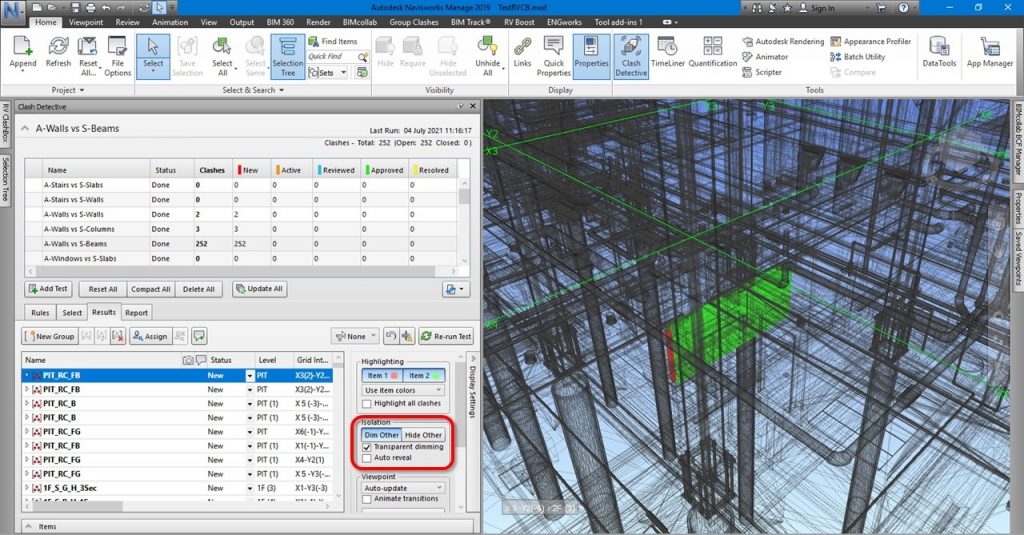Click the Re-run Test button

pos(445,336)
